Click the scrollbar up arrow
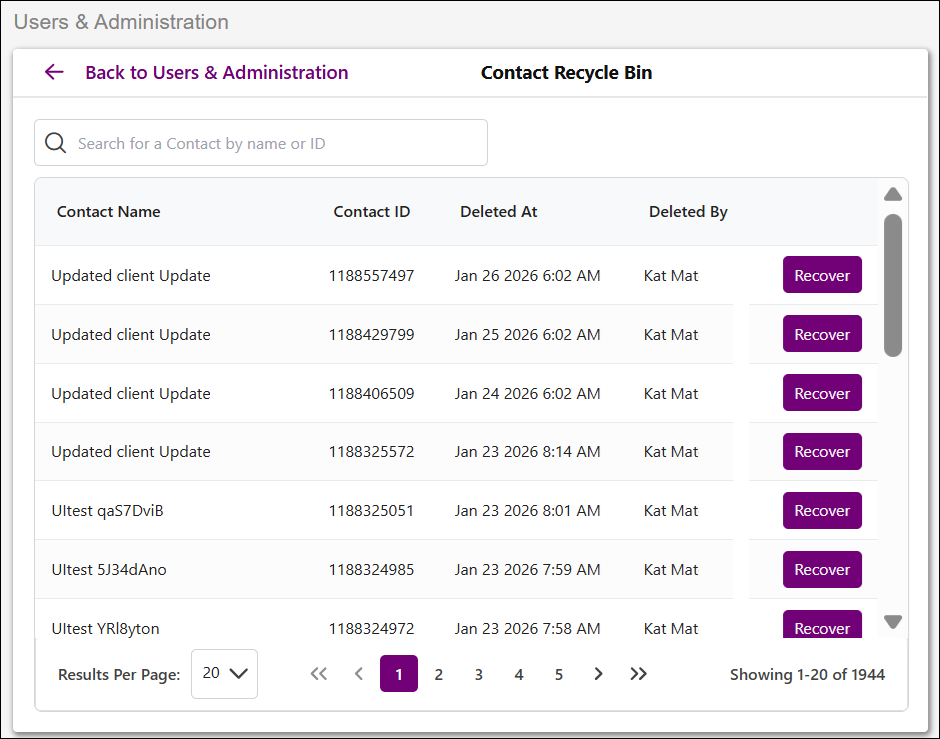Screen dimensions: 940x739 tap(893, 194)
